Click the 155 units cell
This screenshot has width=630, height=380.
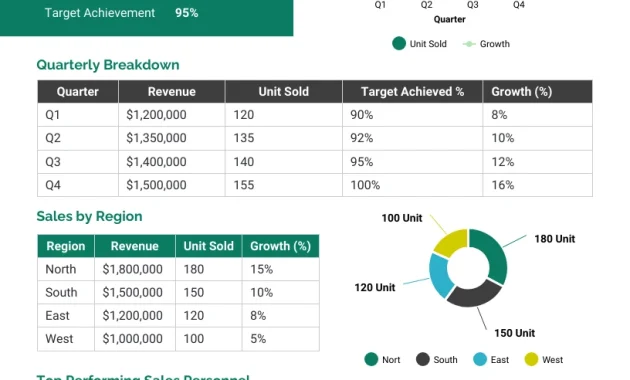284,185
